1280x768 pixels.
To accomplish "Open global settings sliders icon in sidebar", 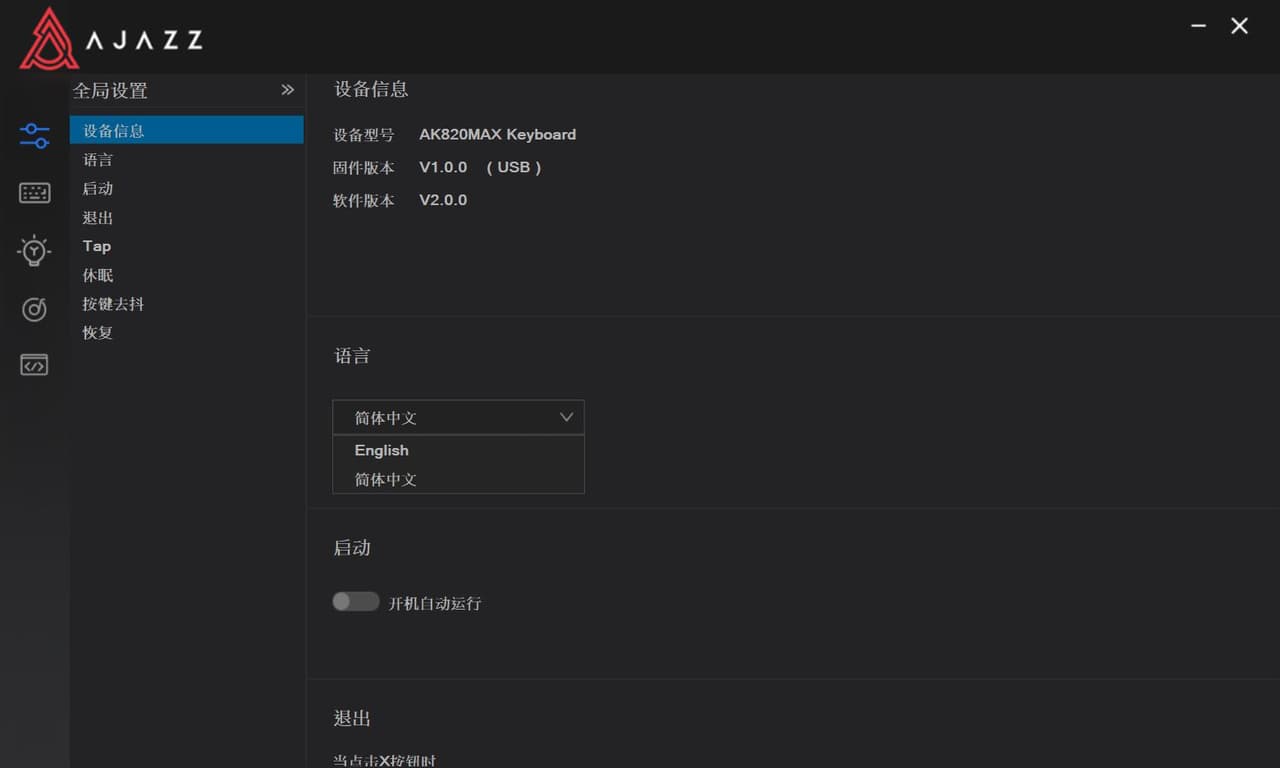I will coord(34,135).
